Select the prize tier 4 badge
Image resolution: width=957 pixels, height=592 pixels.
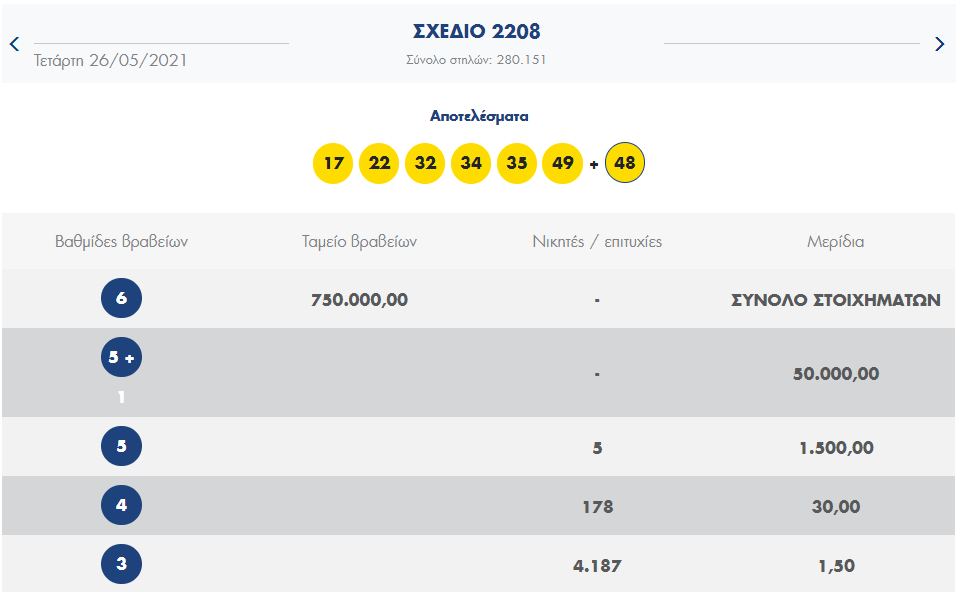(x=121, y=505)
